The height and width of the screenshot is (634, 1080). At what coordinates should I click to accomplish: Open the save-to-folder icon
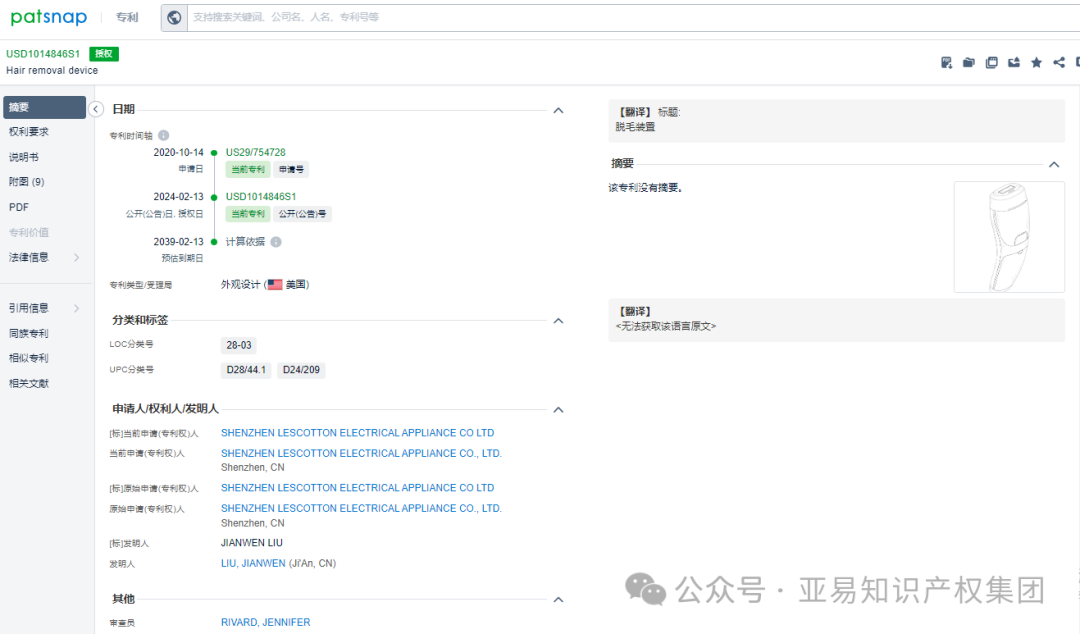point(968,62)
